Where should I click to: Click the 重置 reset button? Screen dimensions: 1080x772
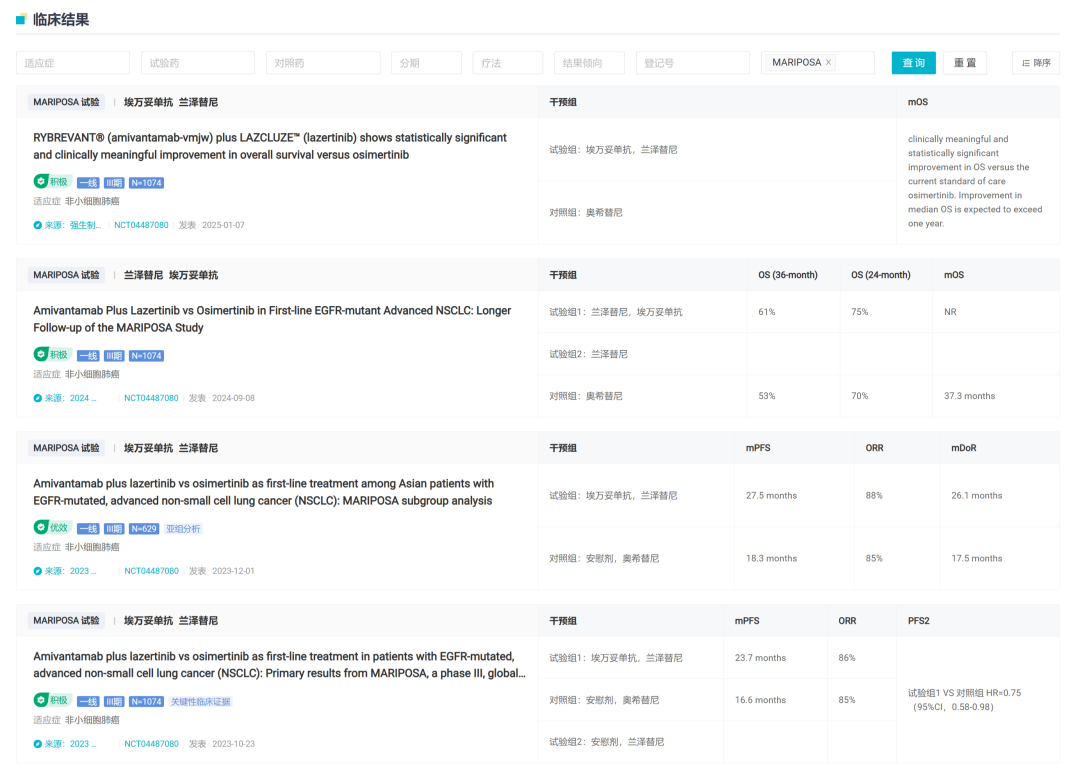pyautogui.click(x=965, y=63)
